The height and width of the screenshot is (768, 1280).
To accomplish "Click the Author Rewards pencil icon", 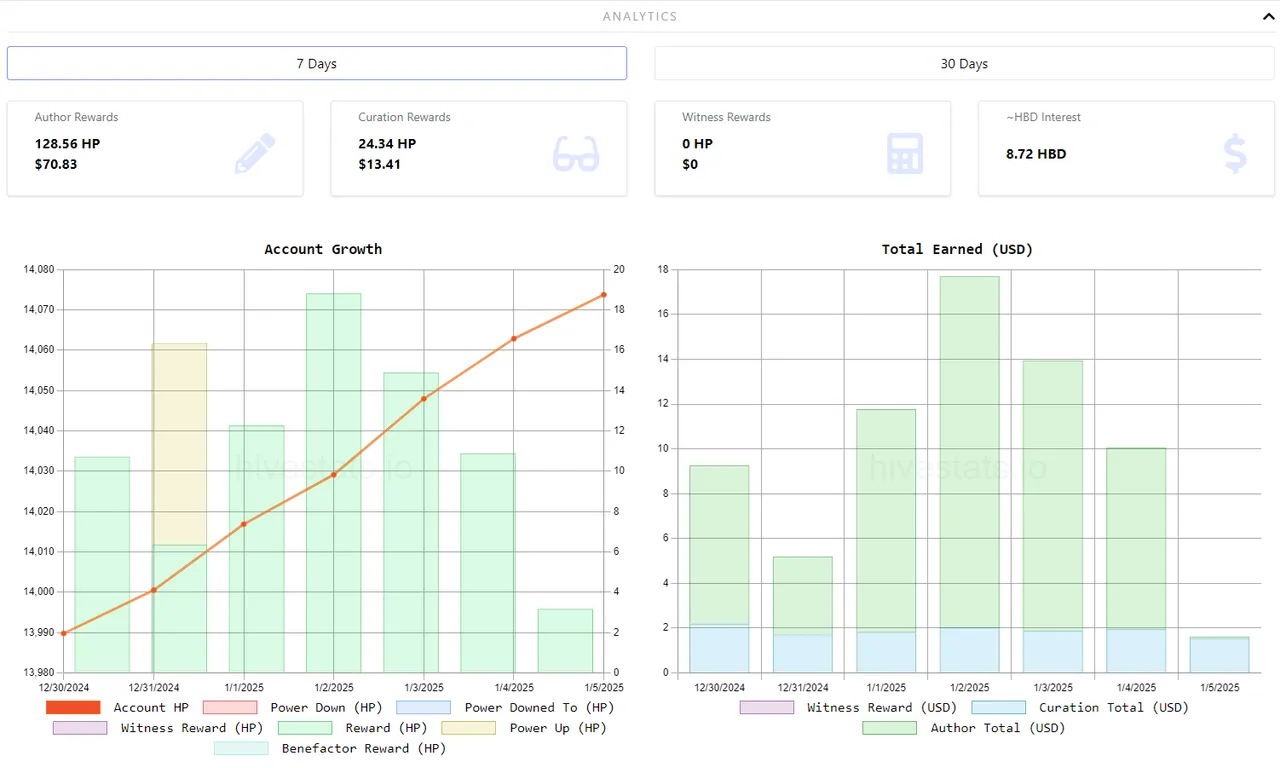I will pyautogui.click(x=254, y=154).
